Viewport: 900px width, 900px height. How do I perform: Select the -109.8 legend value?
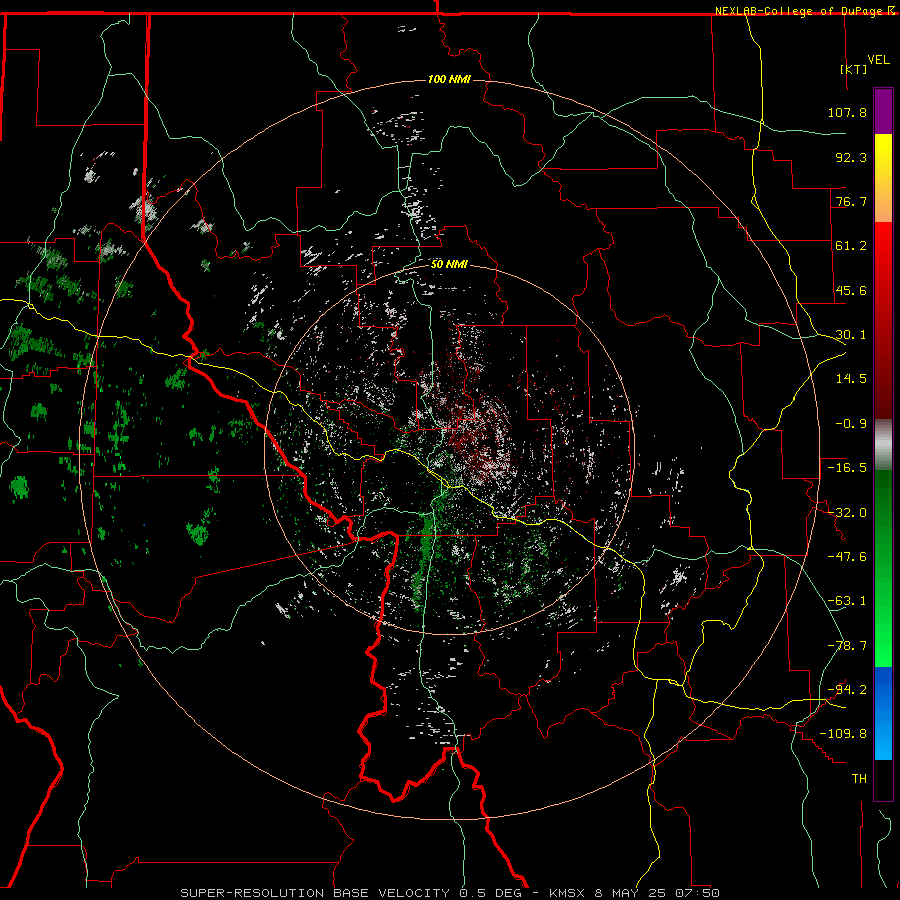point(844,734)
